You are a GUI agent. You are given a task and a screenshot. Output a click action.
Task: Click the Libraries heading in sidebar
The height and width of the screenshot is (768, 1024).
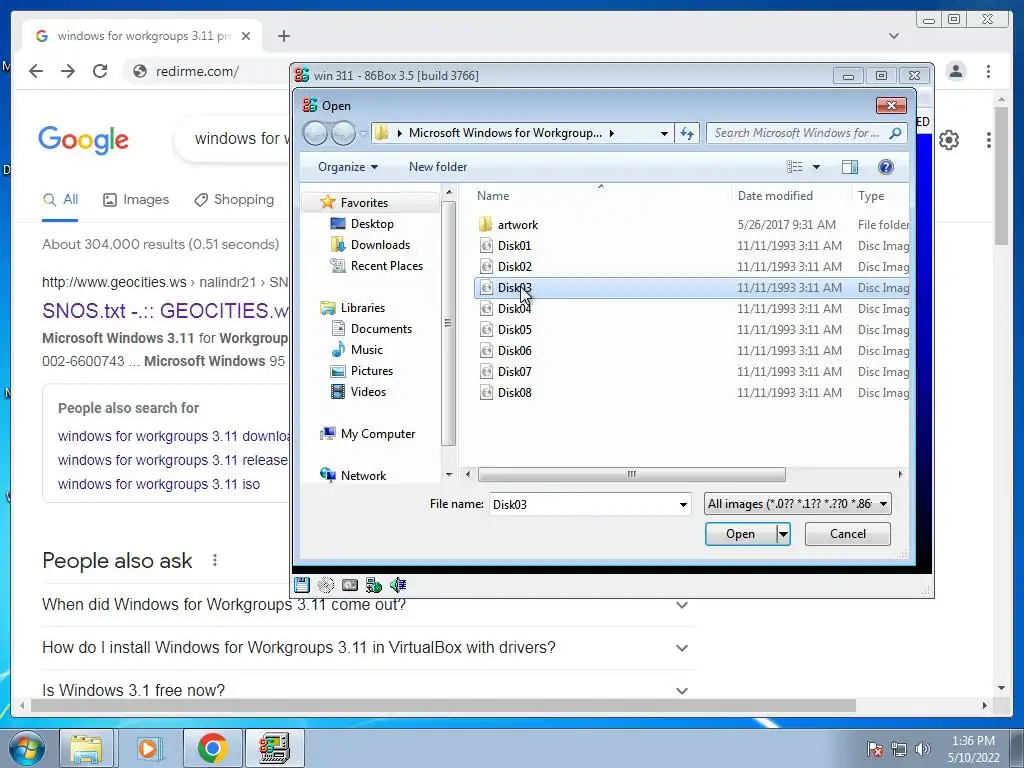click(362, 308)
